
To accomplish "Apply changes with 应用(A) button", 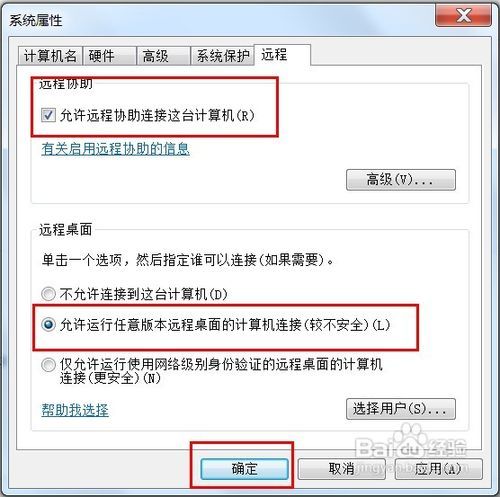I will pos(439,469).
